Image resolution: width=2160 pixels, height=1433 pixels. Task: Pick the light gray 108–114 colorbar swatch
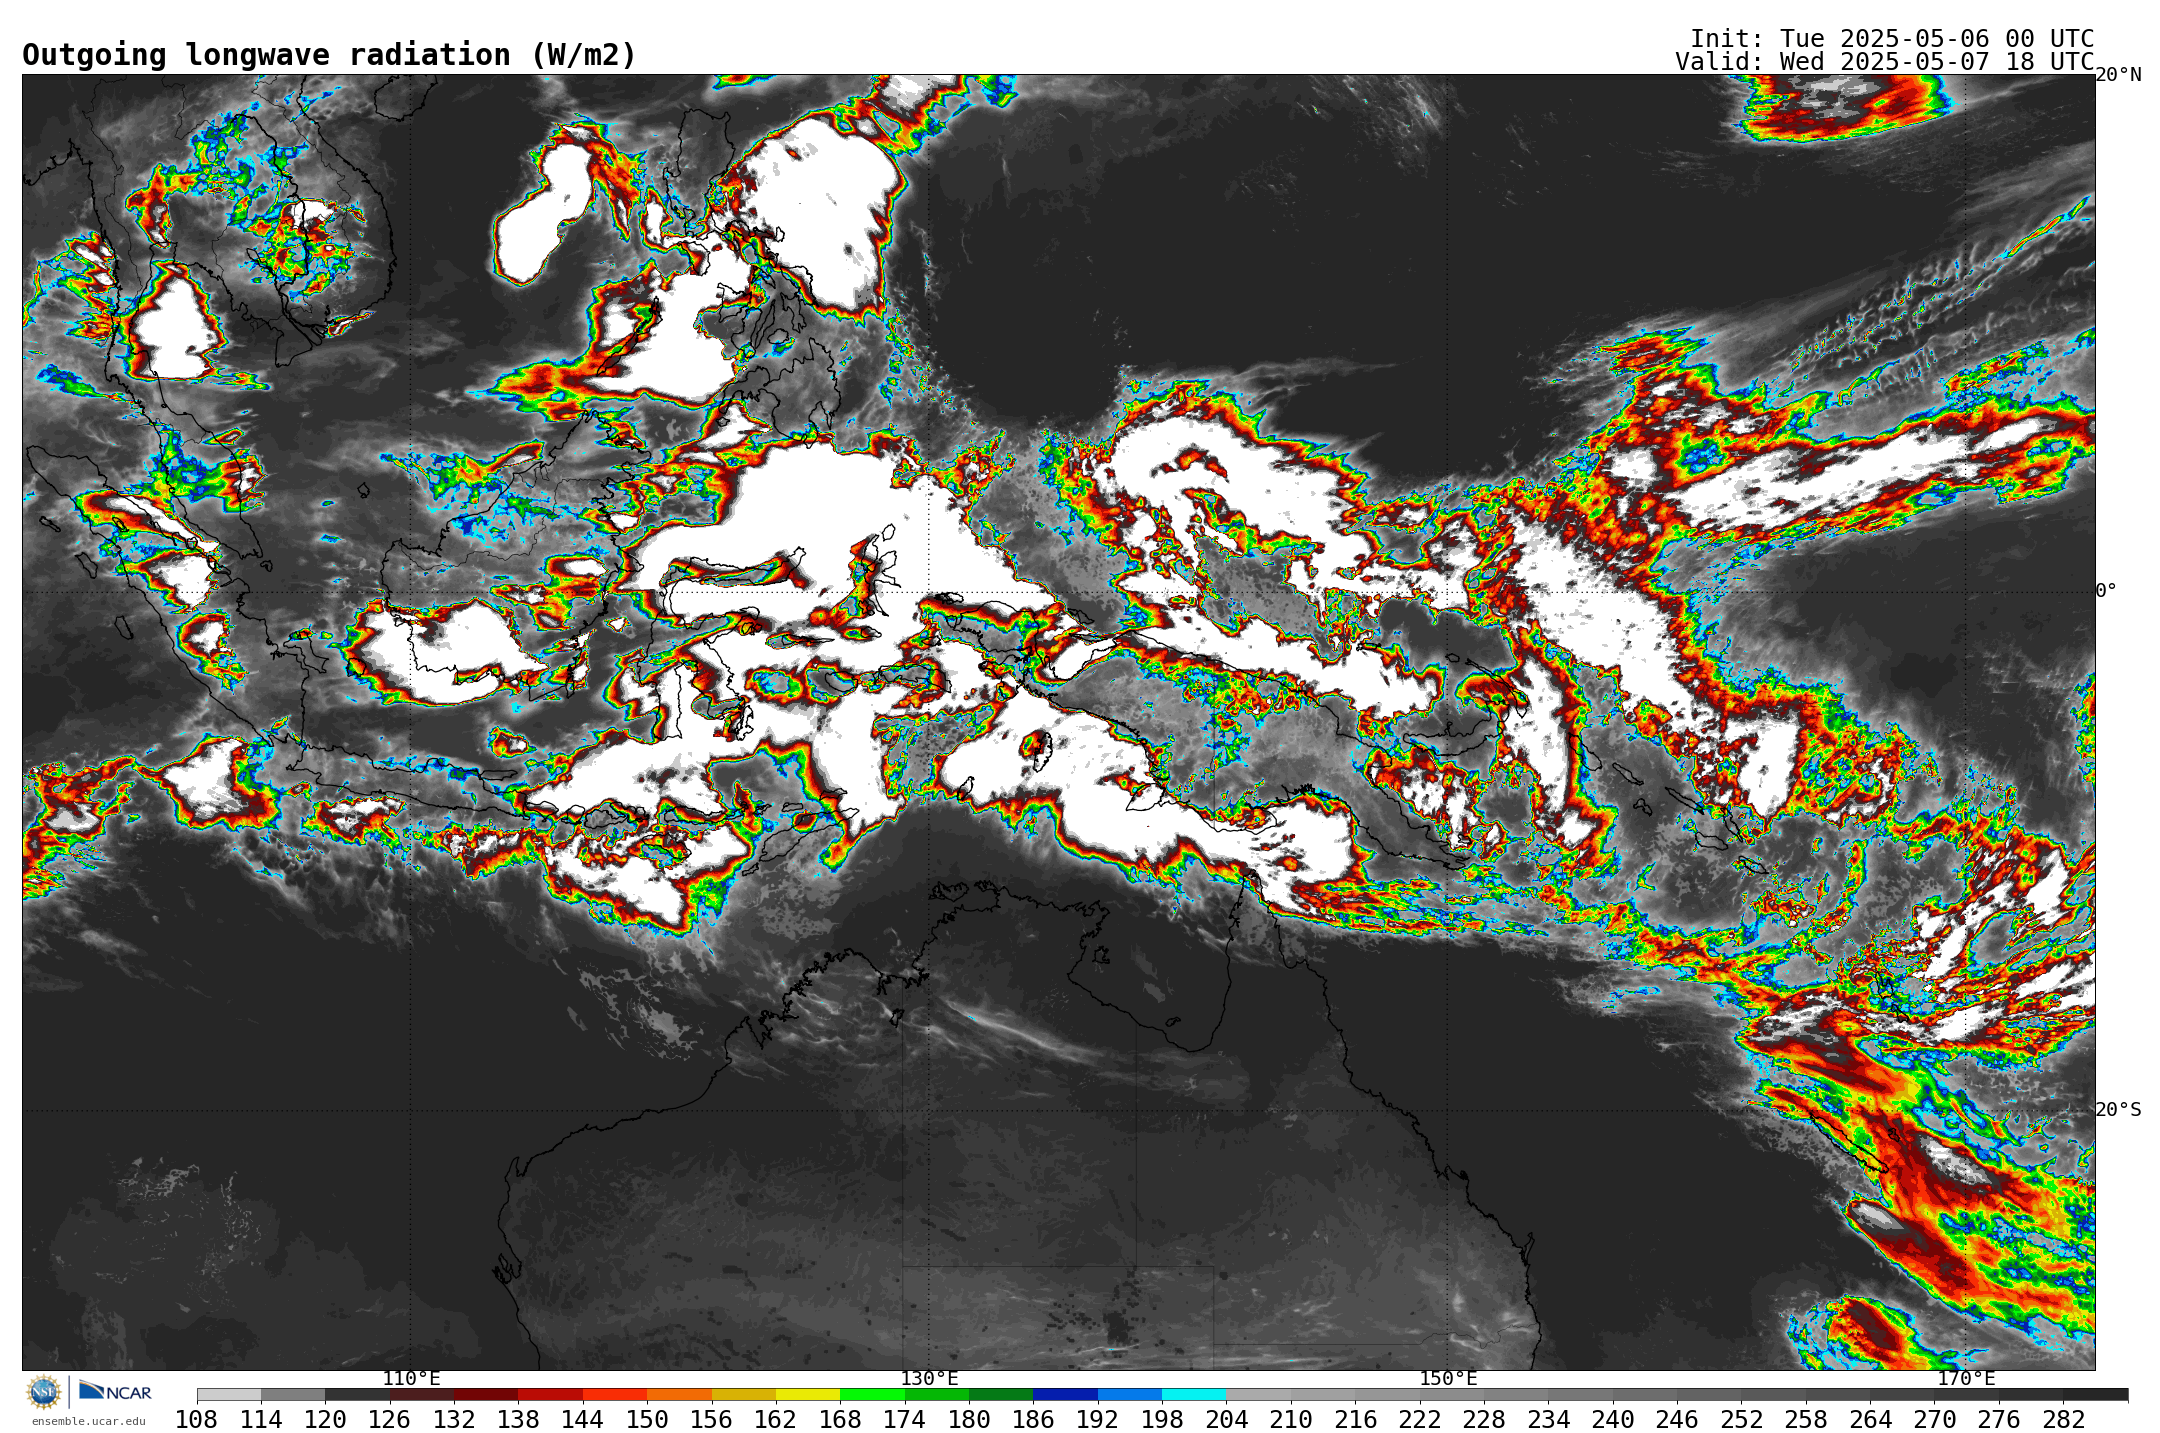pyautogui.click(x=229, y=1395)
